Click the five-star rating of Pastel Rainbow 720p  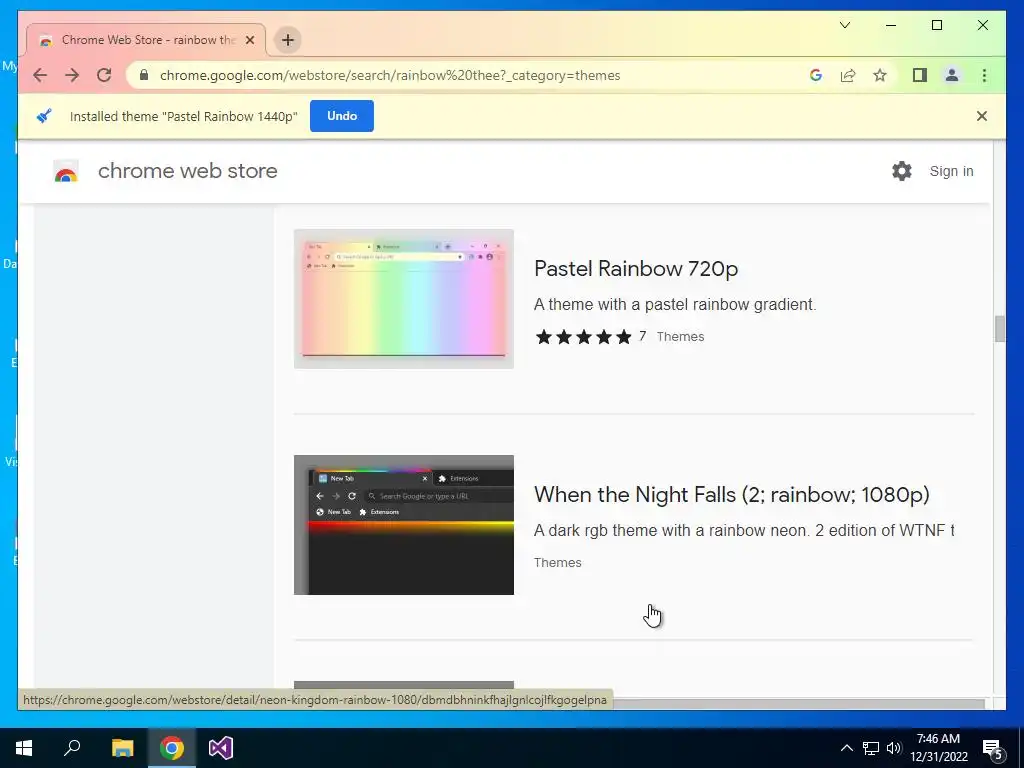pos(583,336)
